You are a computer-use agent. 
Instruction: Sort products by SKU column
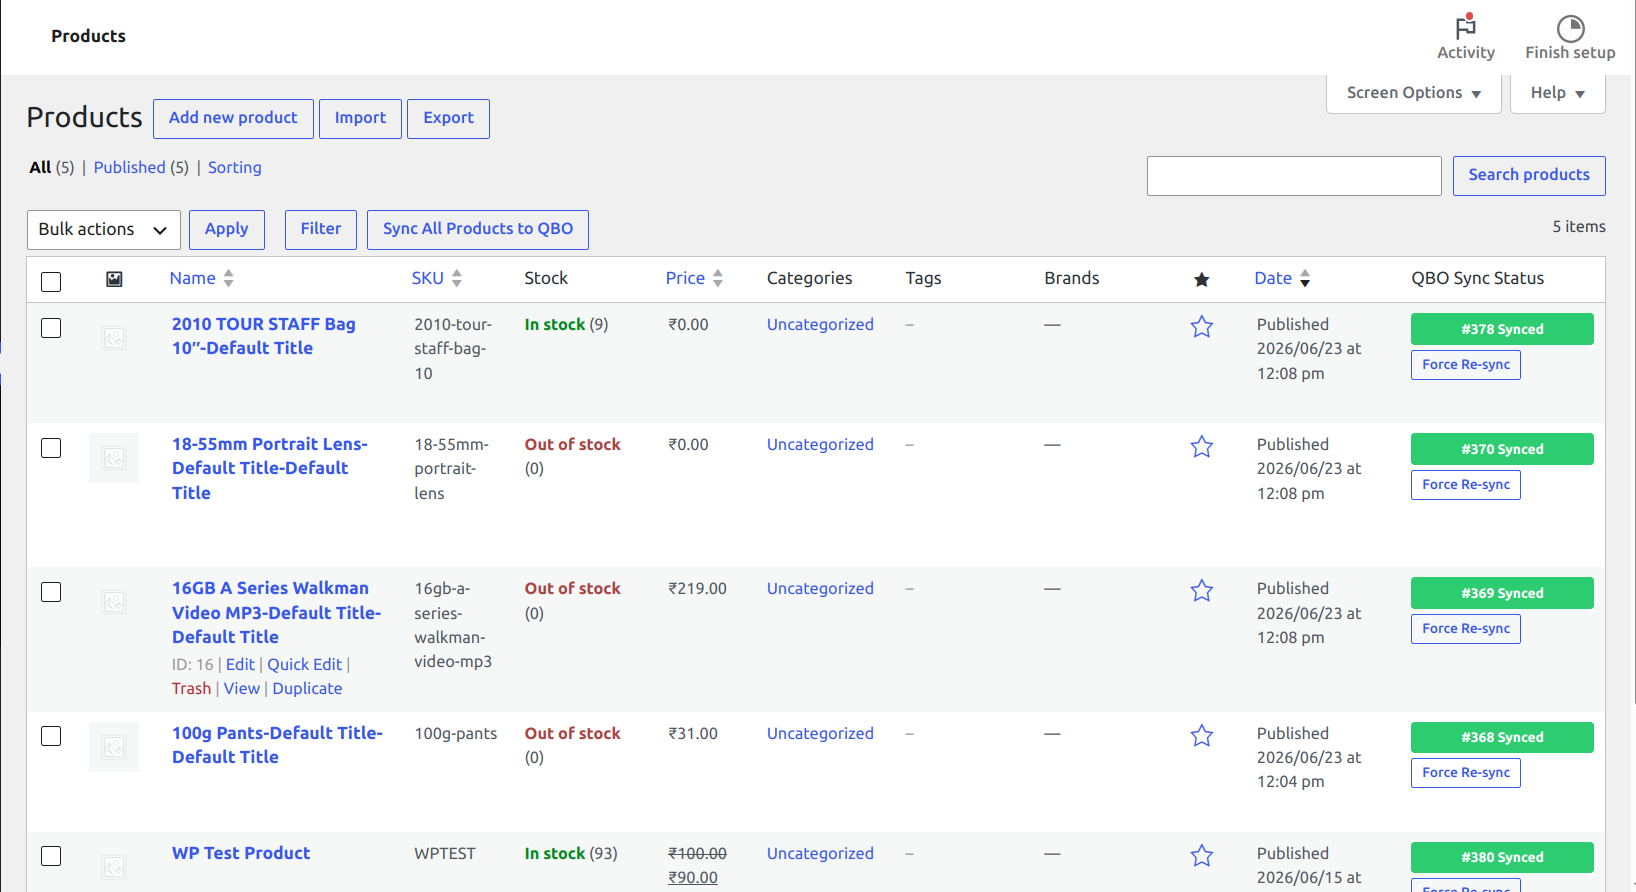pyautogui.click(x=437, y=278)
